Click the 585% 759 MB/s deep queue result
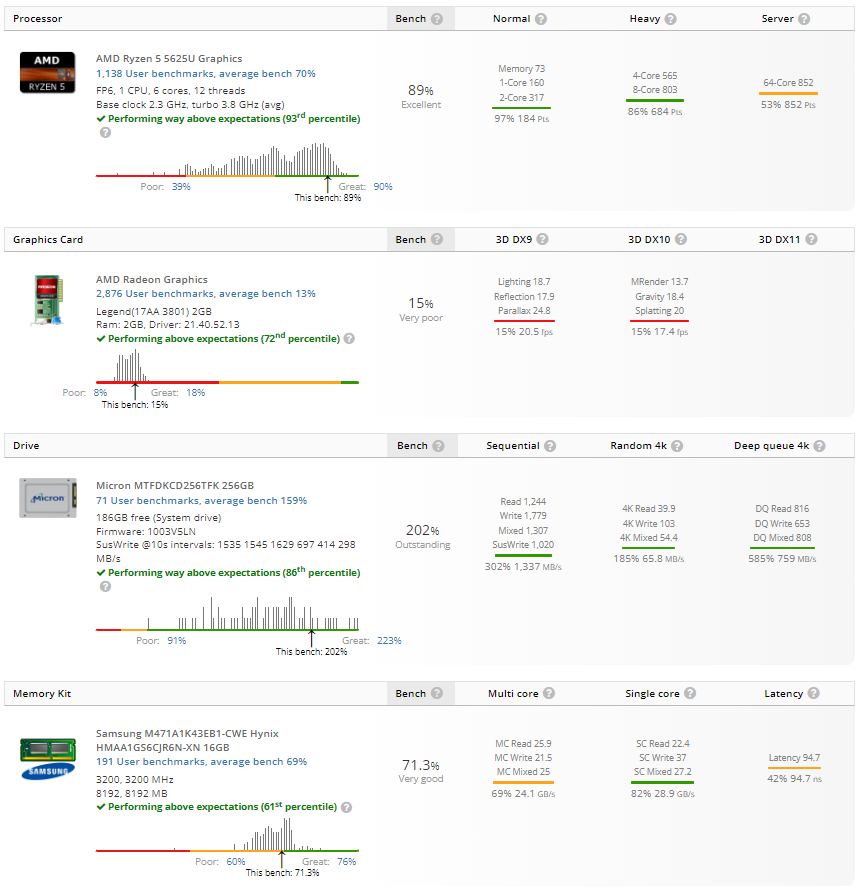This screenshot has width=865, height=891. click(782, 559)
